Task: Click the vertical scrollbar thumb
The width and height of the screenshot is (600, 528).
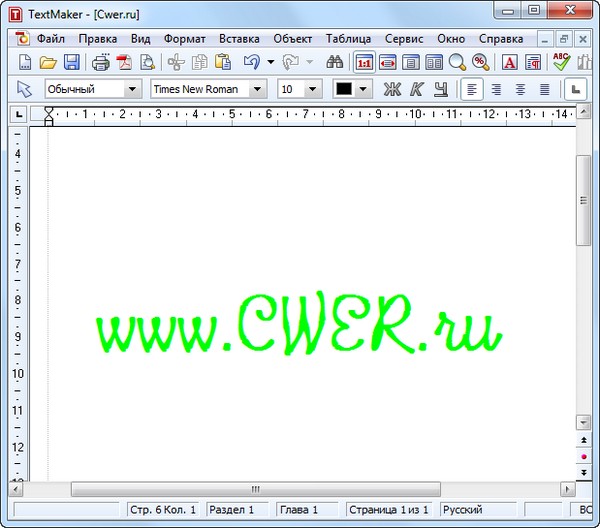Action: [x=583, y=200]
